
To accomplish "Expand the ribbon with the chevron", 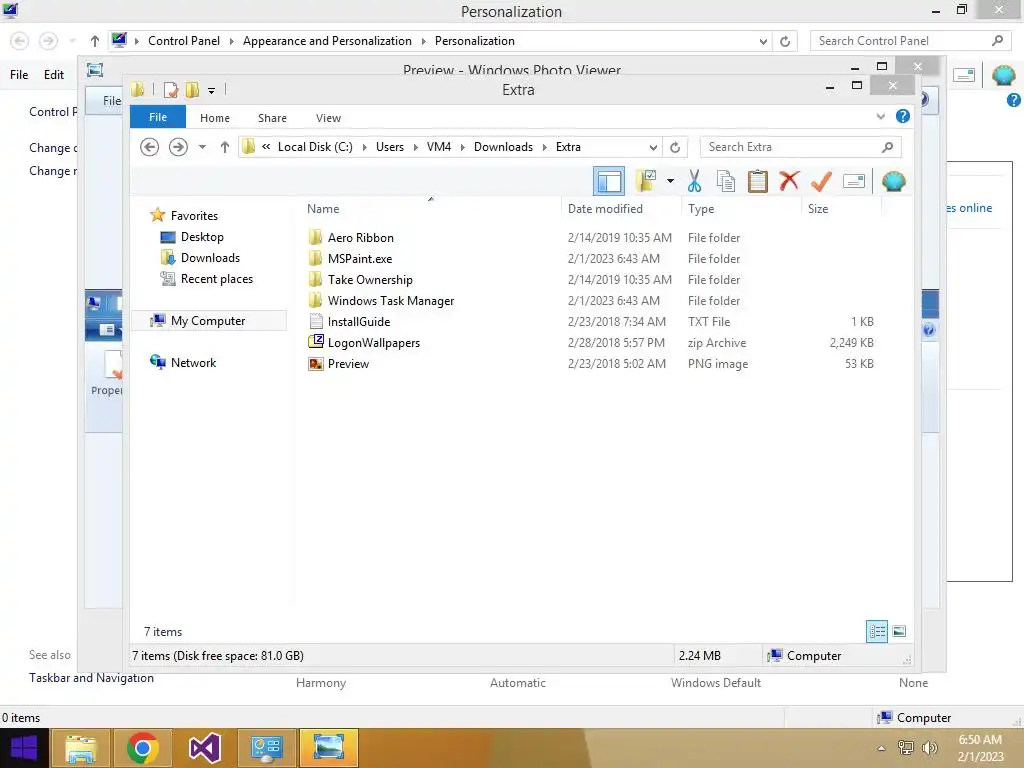I will (880, 116).
